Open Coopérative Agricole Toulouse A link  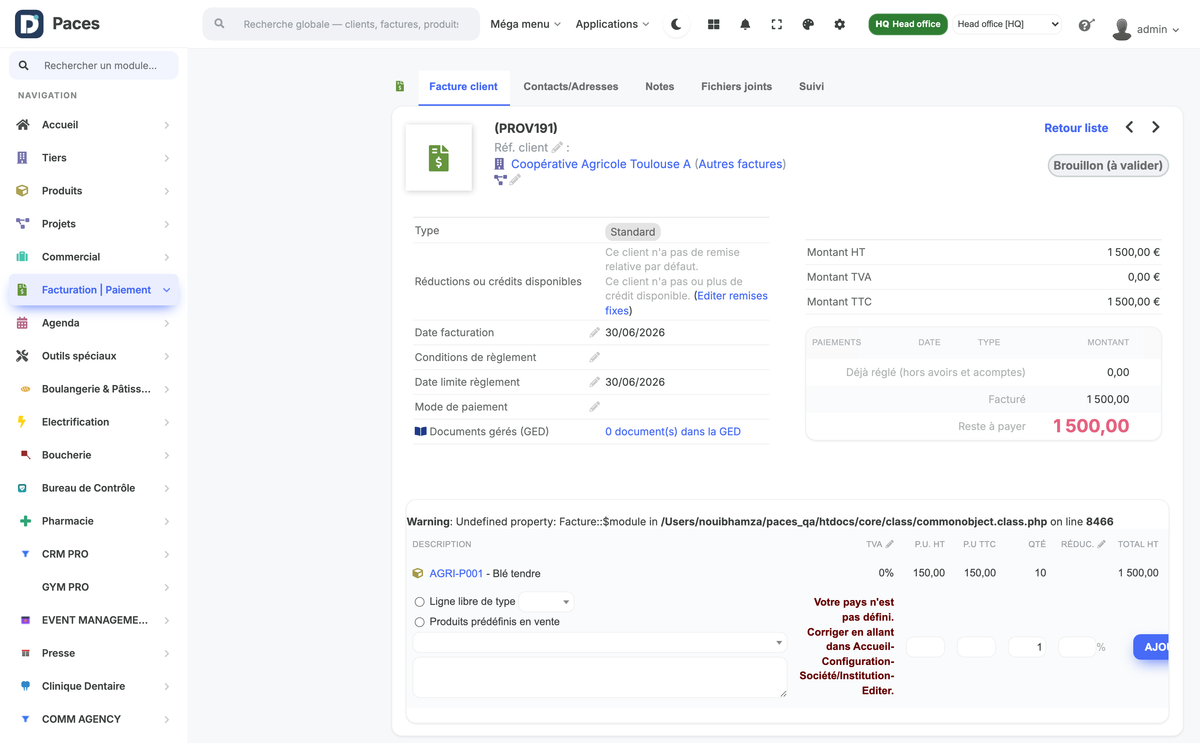(600, 164)
